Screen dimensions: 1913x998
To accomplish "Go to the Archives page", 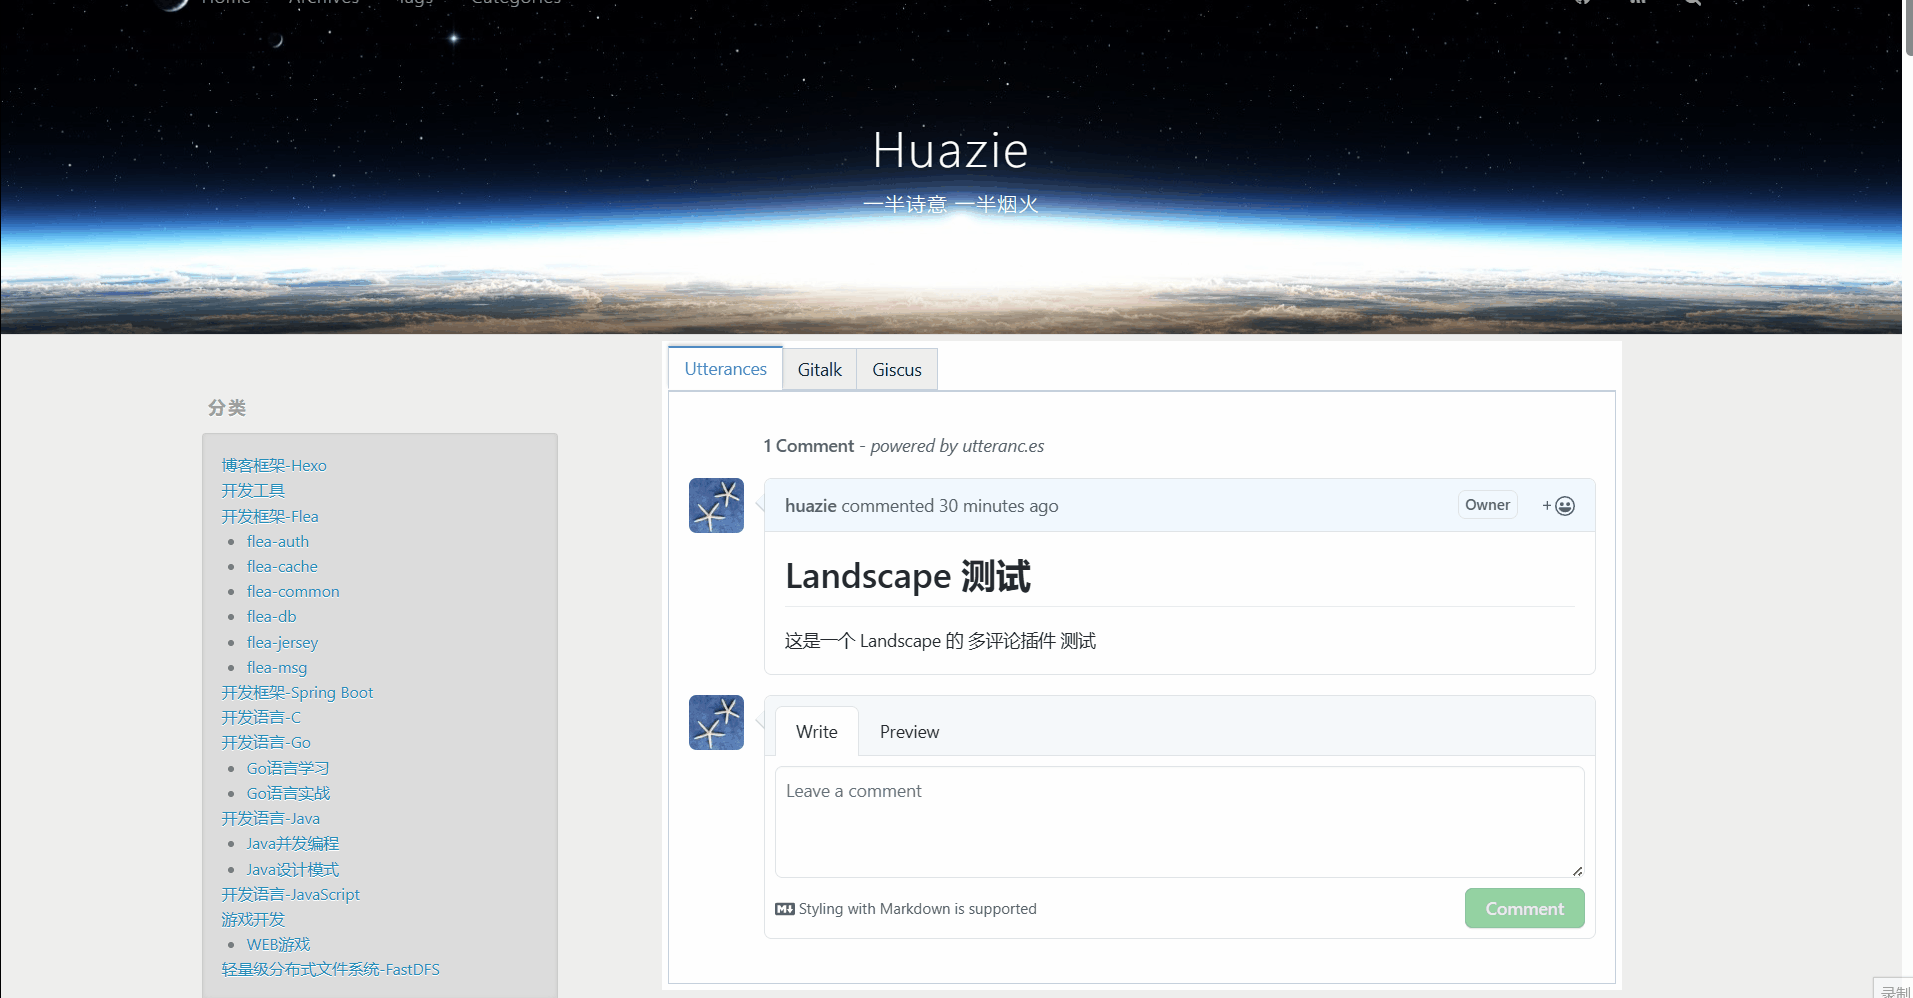I will click(x=324, y=3).
